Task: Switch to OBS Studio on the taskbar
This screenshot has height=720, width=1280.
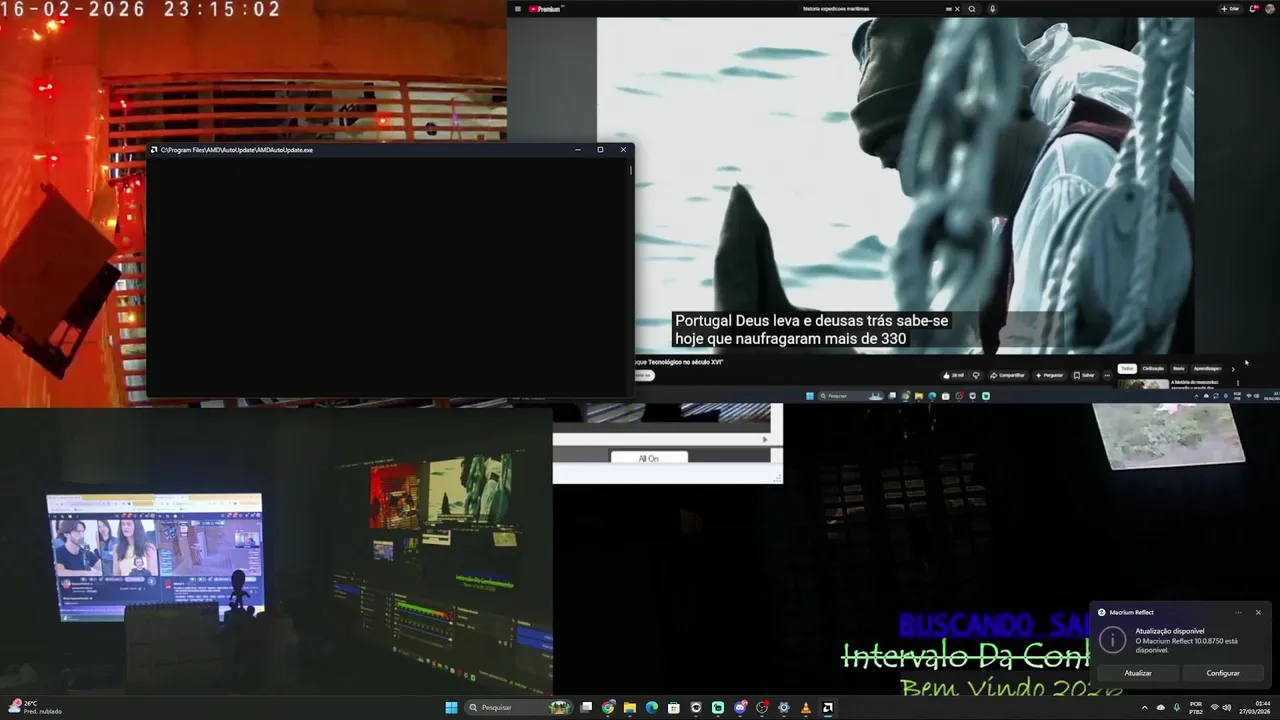Action: [762, 708]
